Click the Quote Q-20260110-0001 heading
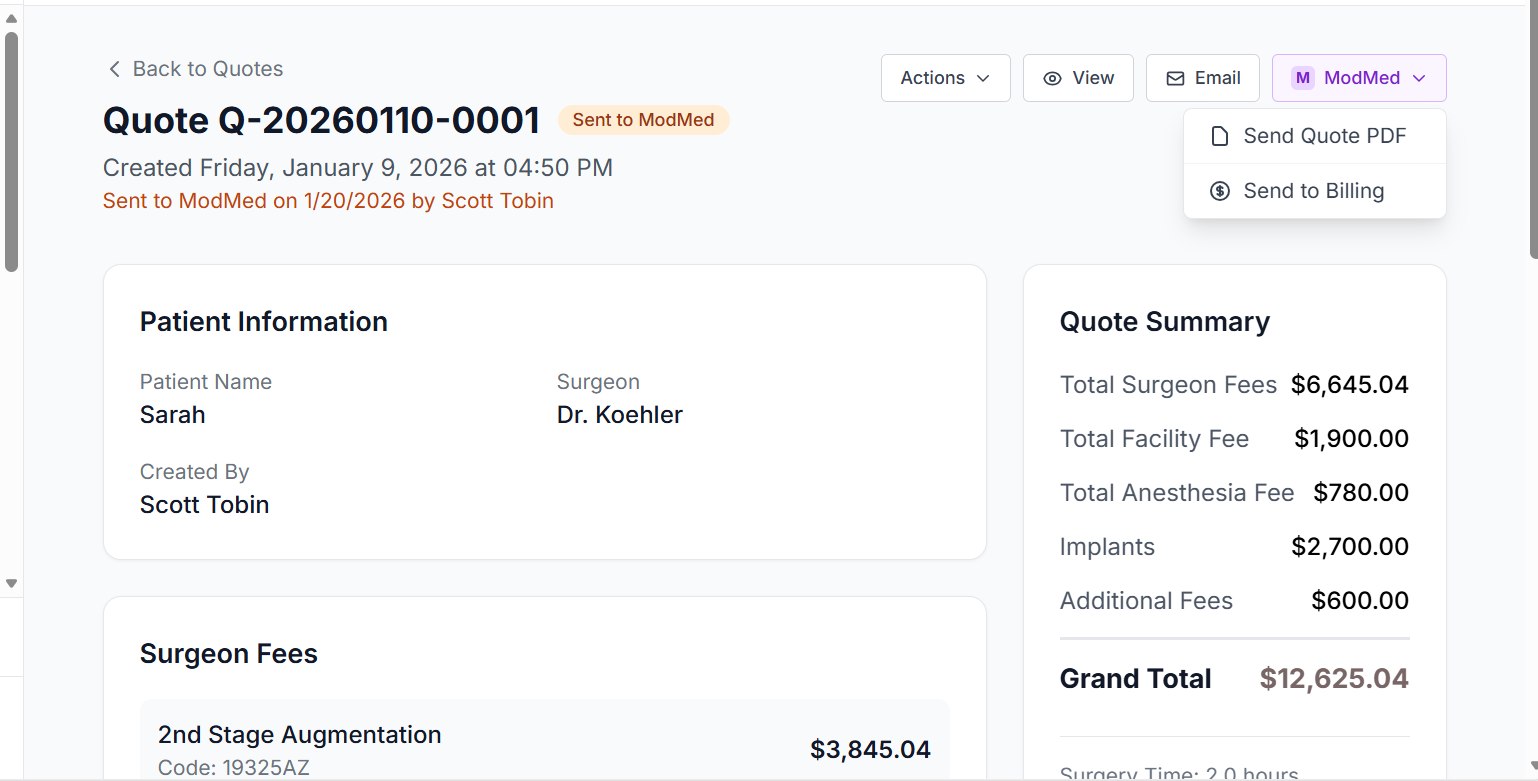This screenshot has width=1538, height=781. (x=322, y=120)
